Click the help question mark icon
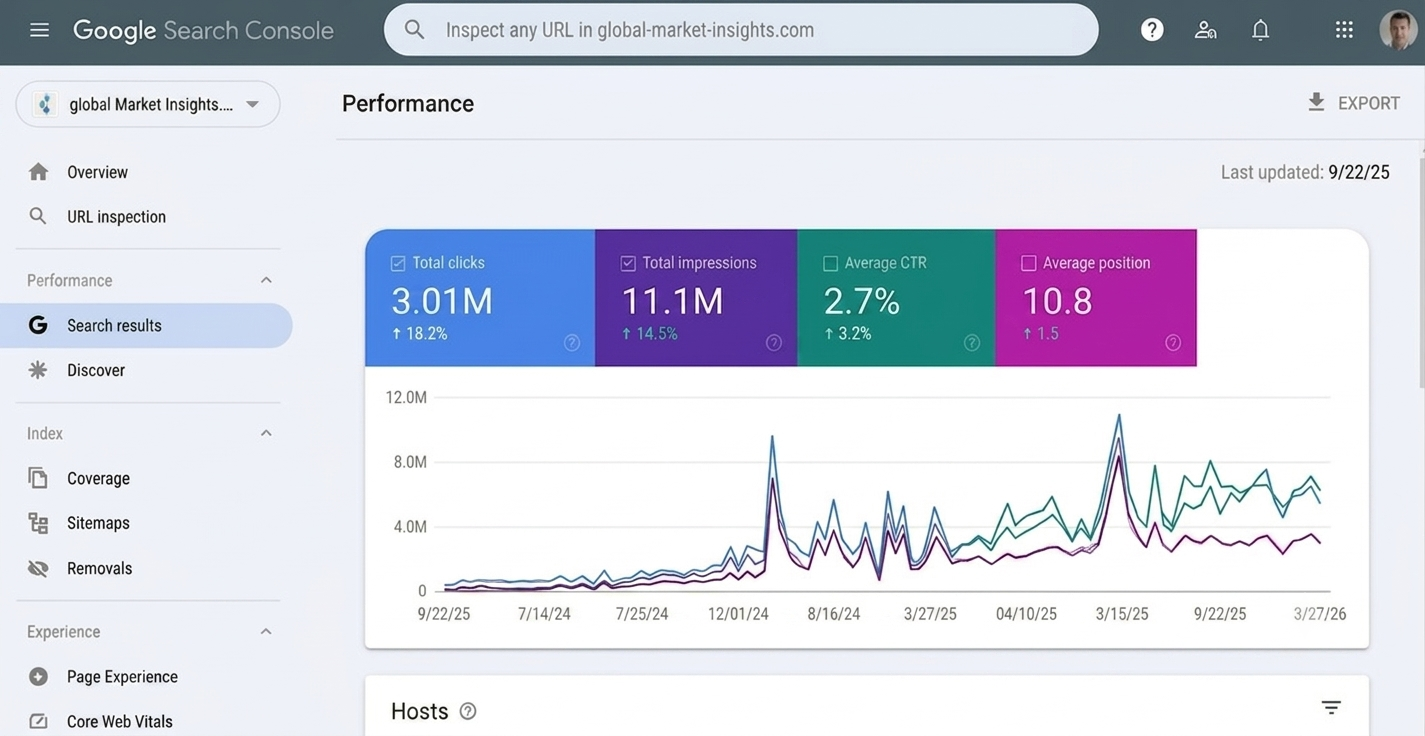The width and height of the screenshot is (1425, 736). pyautogui.click(x=1152, y=30)
